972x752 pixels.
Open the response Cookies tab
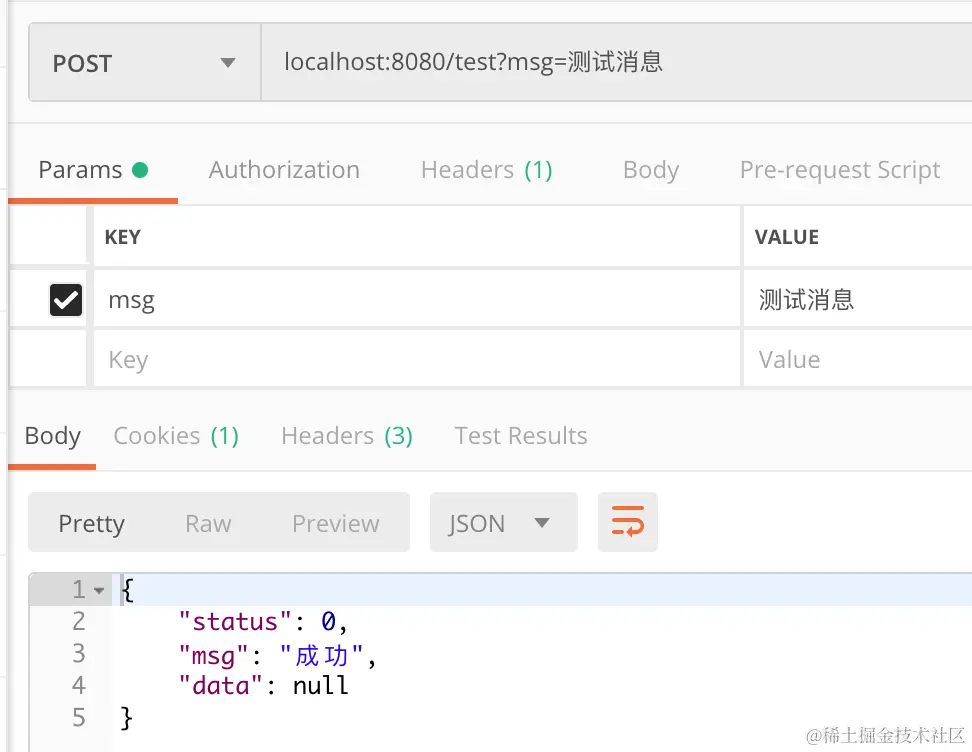176,436
